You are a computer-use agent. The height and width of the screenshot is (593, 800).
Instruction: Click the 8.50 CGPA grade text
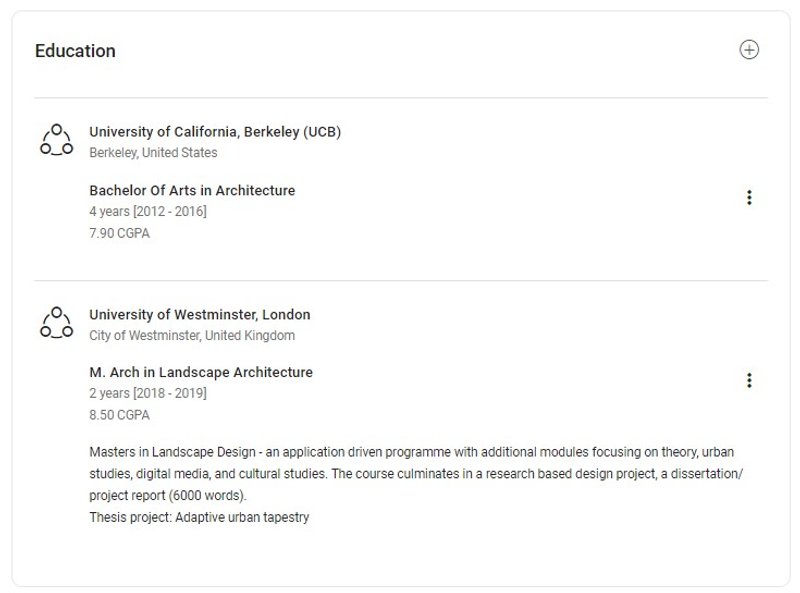119,415
